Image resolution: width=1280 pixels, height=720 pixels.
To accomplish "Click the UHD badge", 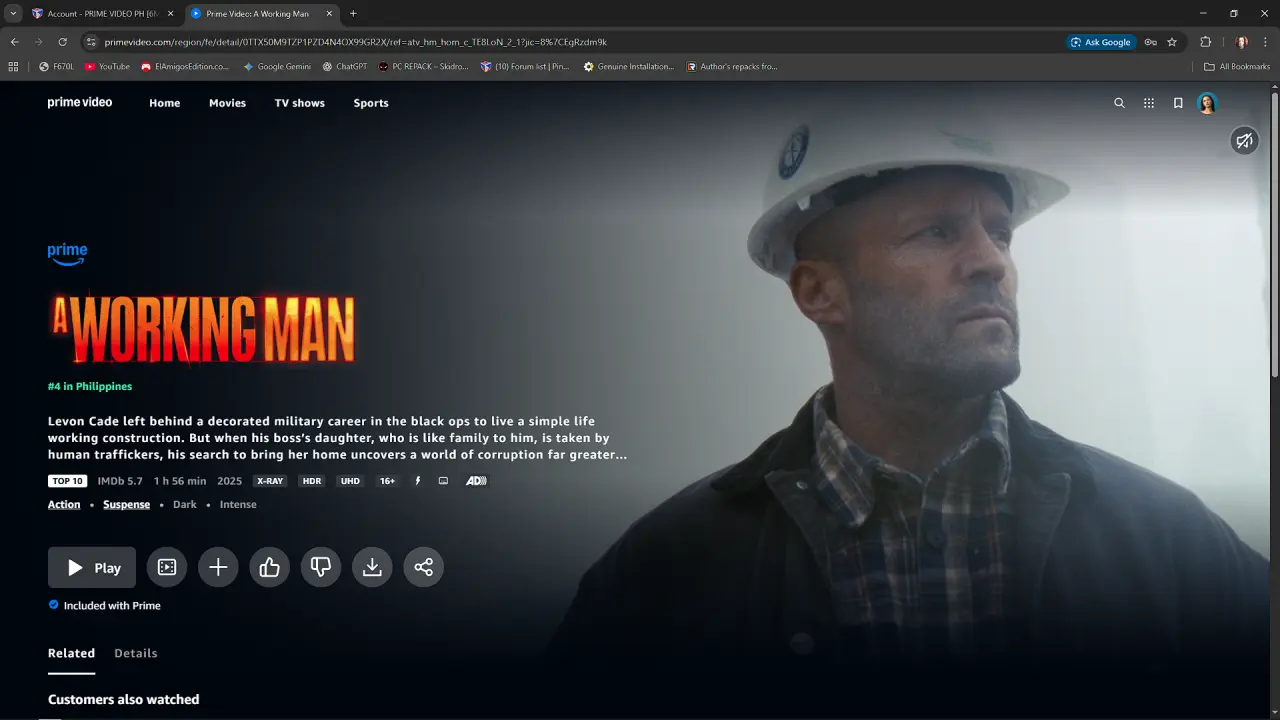I will (x=350, y=481).
